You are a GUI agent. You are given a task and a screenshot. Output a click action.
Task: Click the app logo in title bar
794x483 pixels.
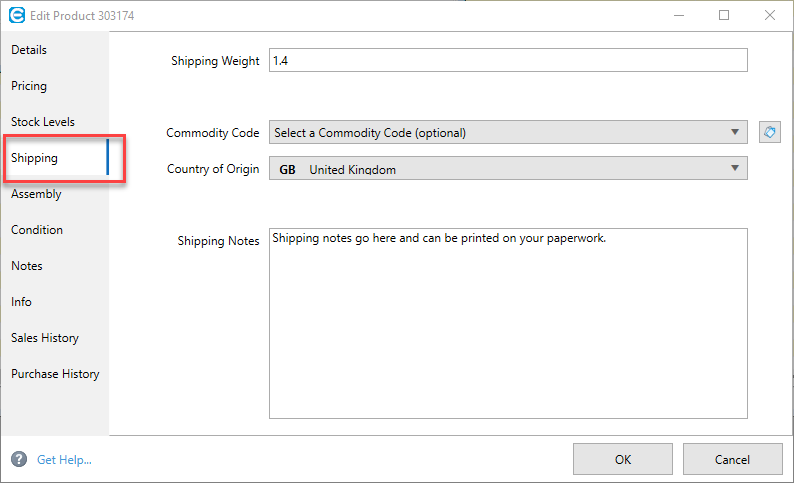[16, 15]
